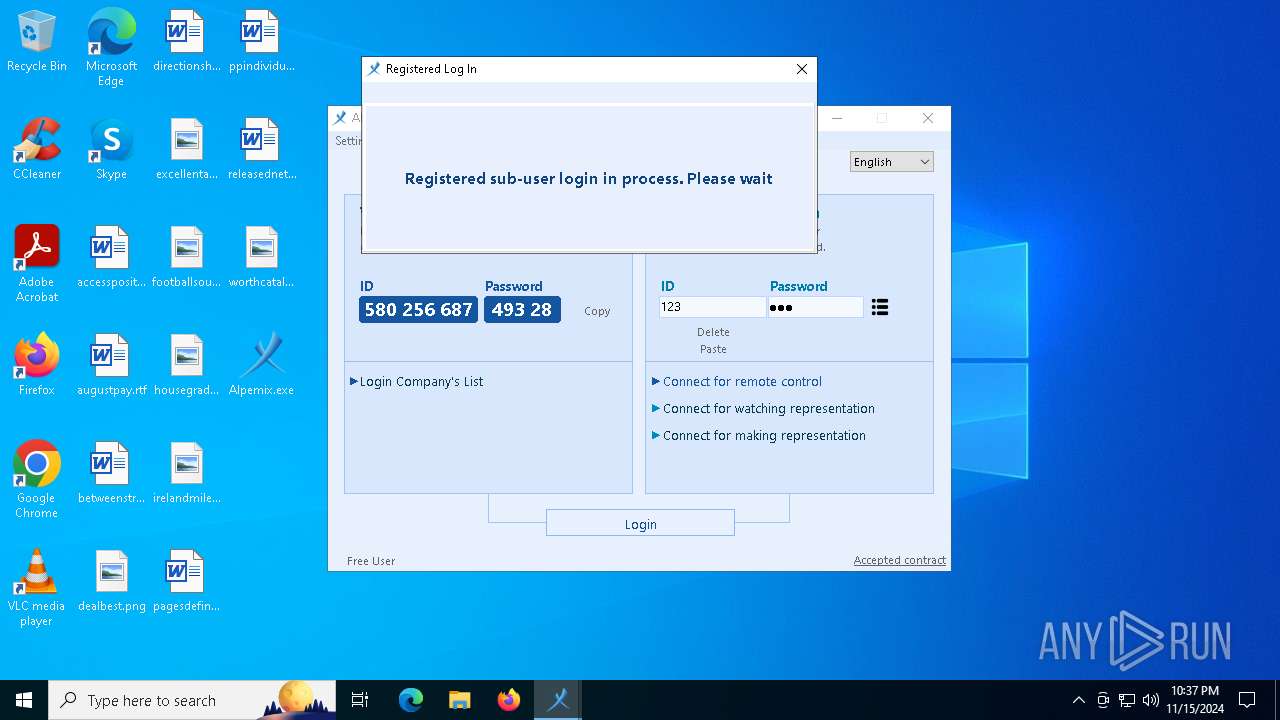Click Paste under the remote ID field

(713, 349)
